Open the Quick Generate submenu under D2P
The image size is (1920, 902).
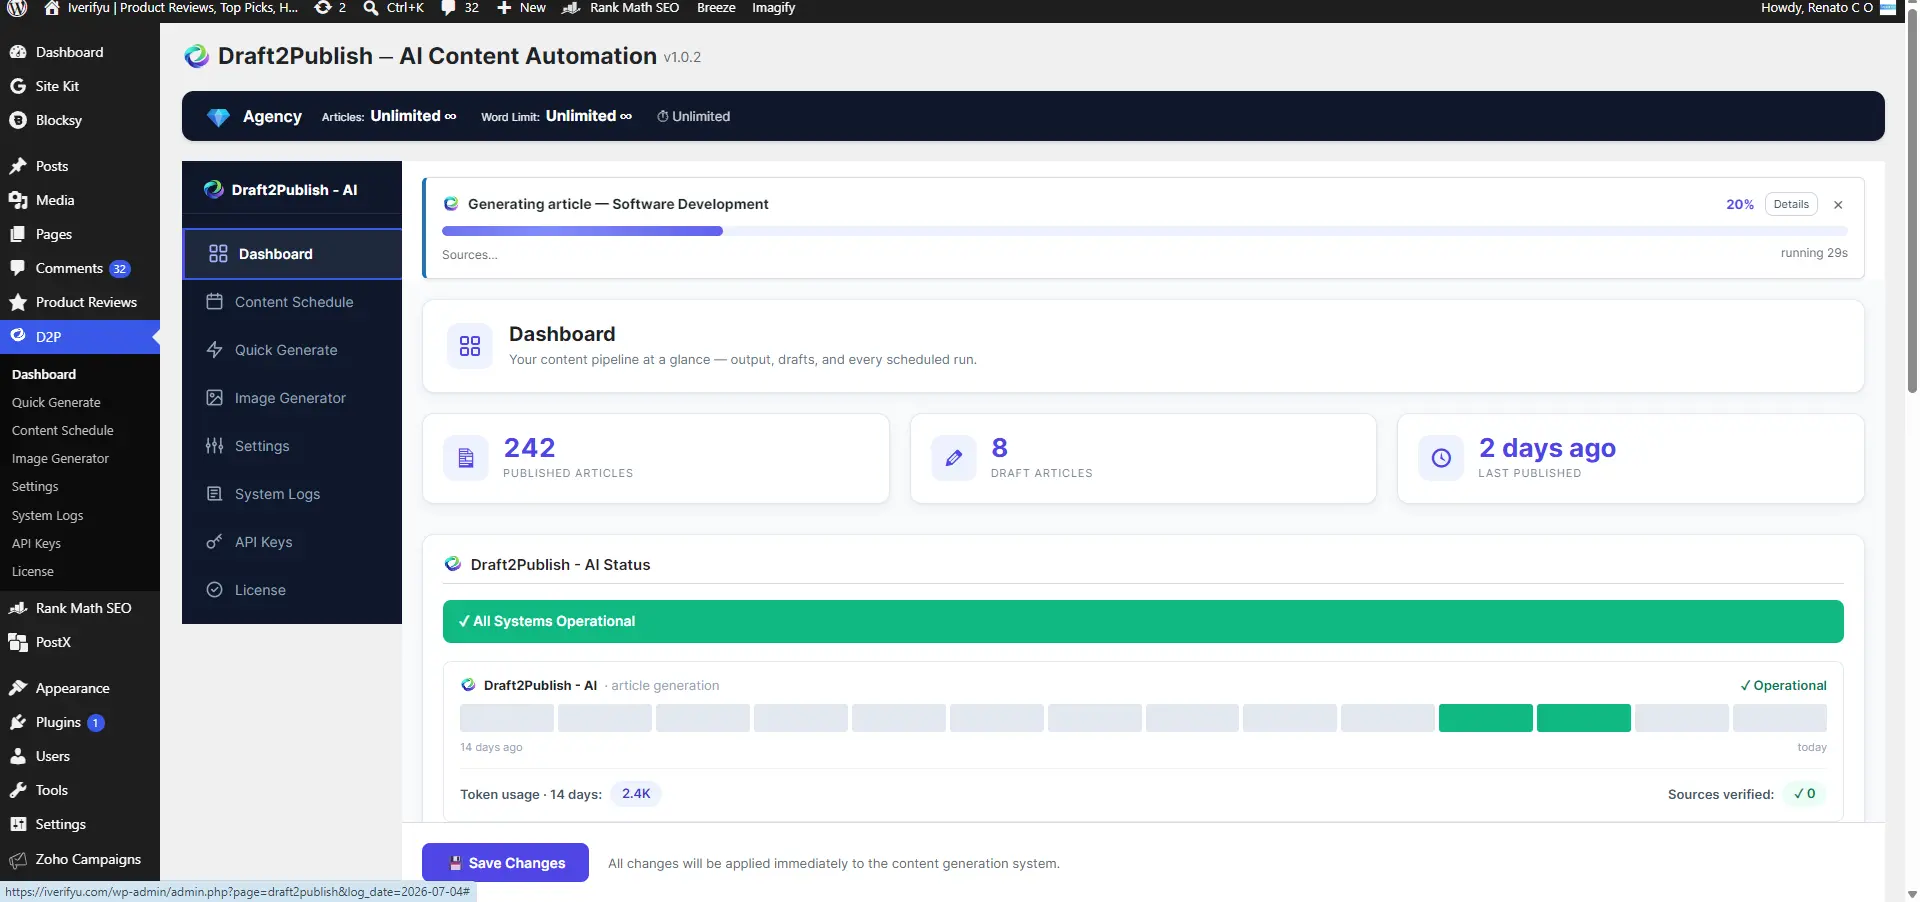tap(56, 402)
